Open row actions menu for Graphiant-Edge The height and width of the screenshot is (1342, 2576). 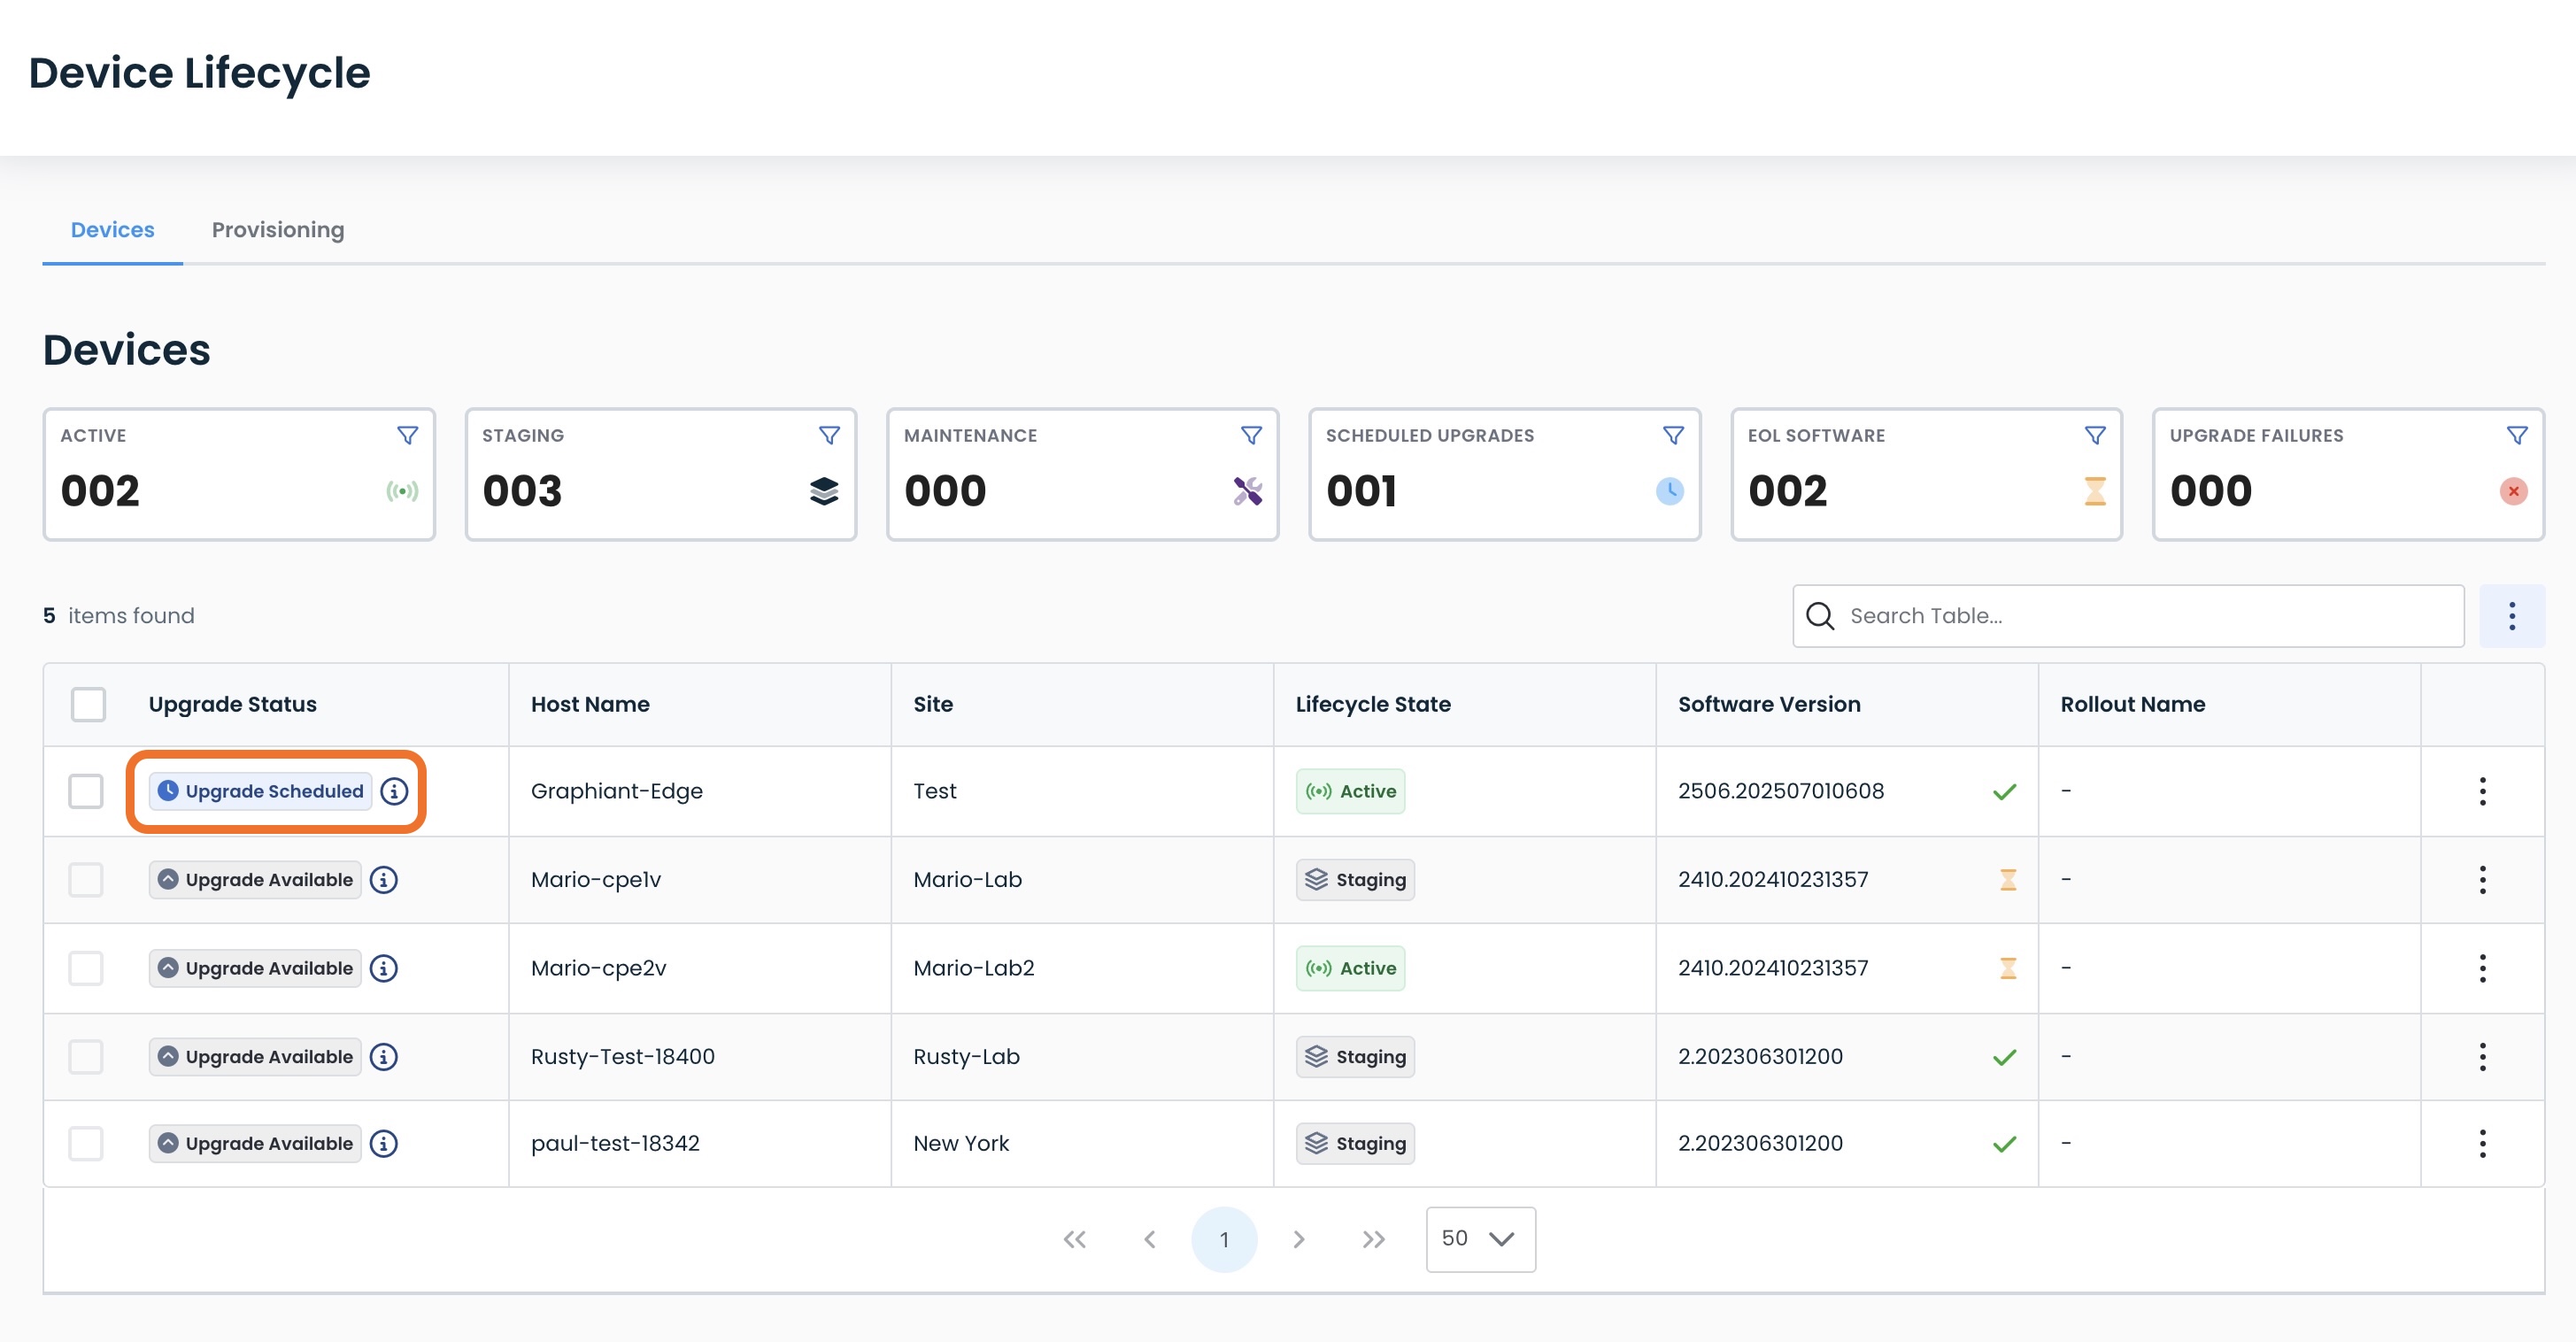[2482, 791]
